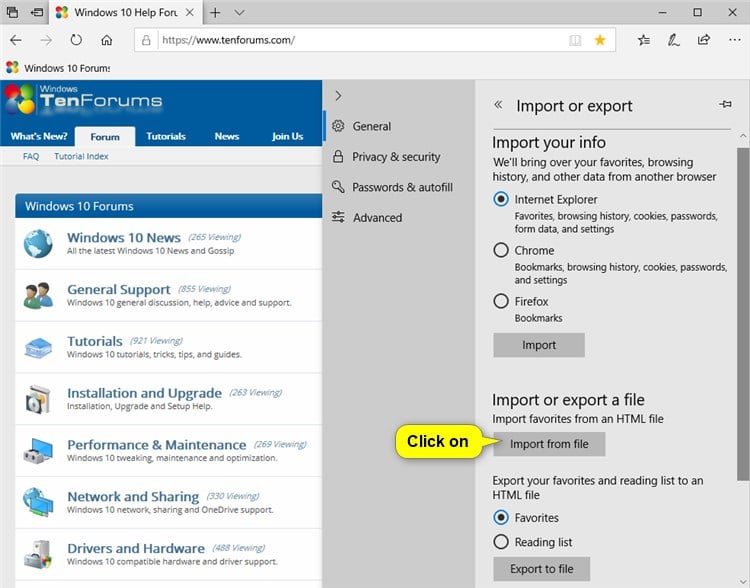The width and height of the screenshot is (750, 588).
Task: Select Internet Explorer radio button
Action: [x=501, y=199]
